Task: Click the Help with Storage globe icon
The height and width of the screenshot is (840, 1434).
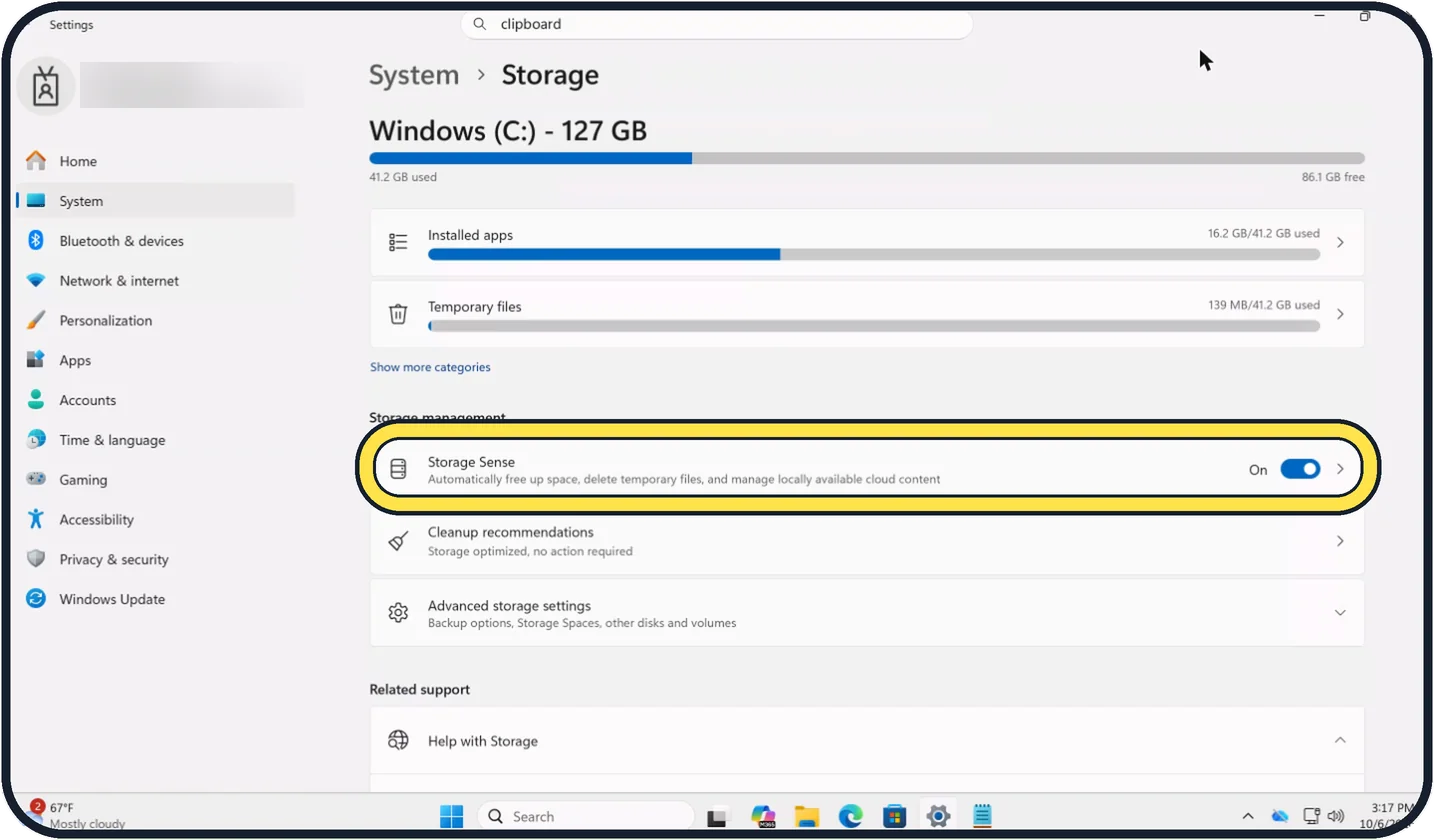Action: coord(398,740)
